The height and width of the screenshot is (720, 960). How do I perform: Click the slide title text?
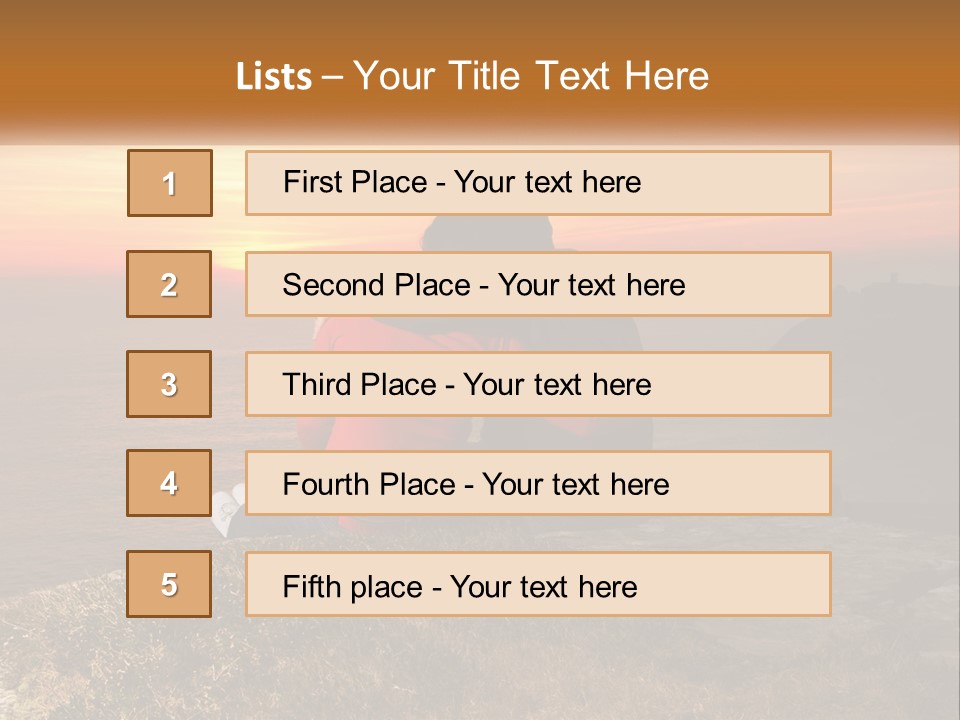472,76
